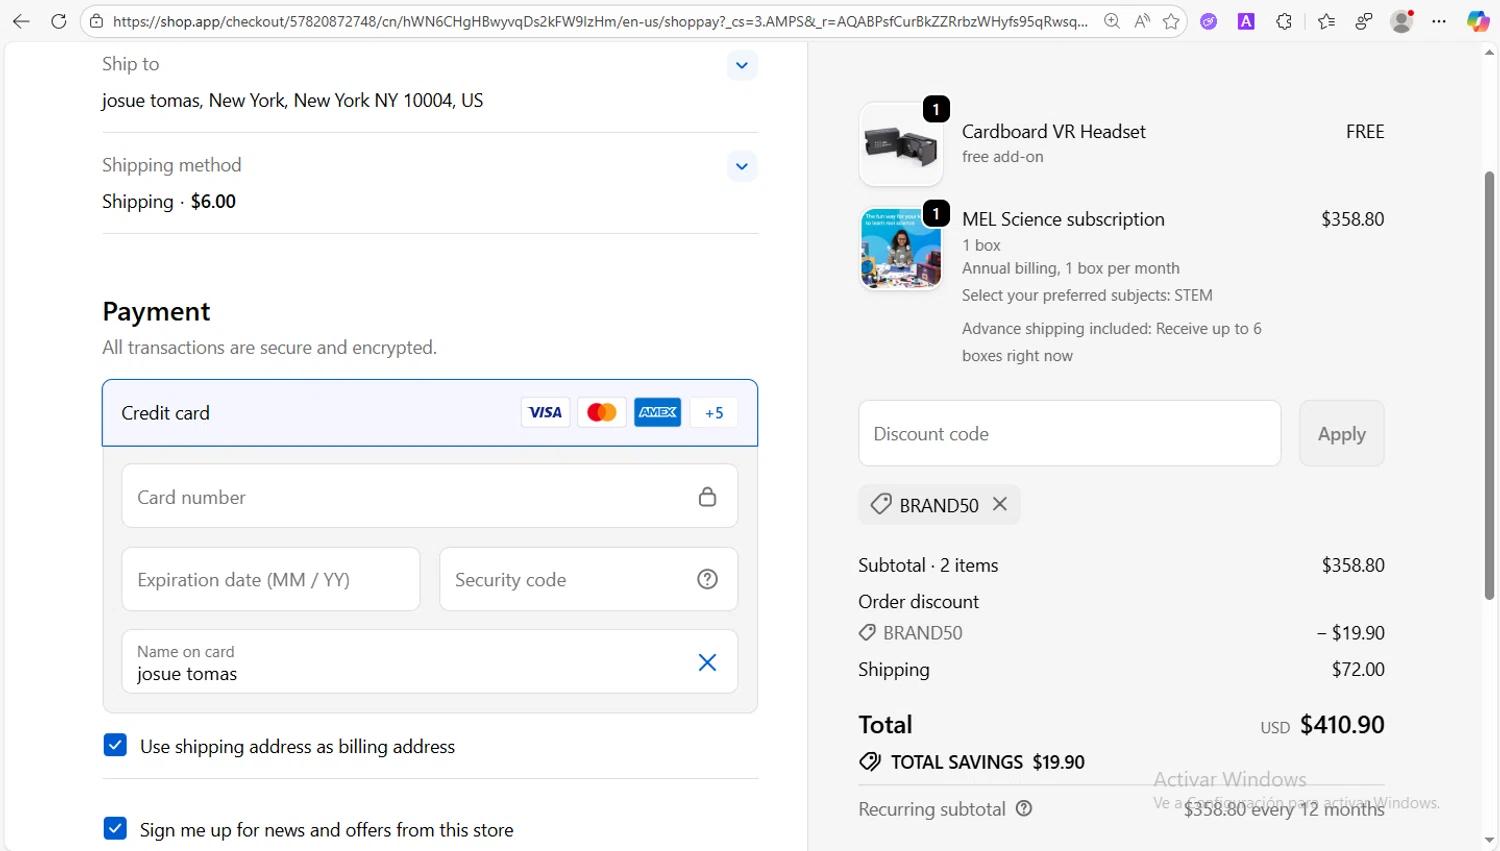
Task: Open Recurring subtotal info icon
Action: click(x=1024, y=808)
